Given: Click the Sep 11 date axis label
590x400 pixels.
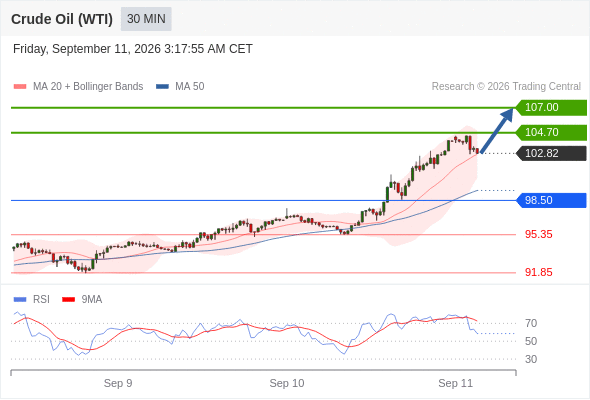Looking at the screenshot, I should click(x=455, y=383).
